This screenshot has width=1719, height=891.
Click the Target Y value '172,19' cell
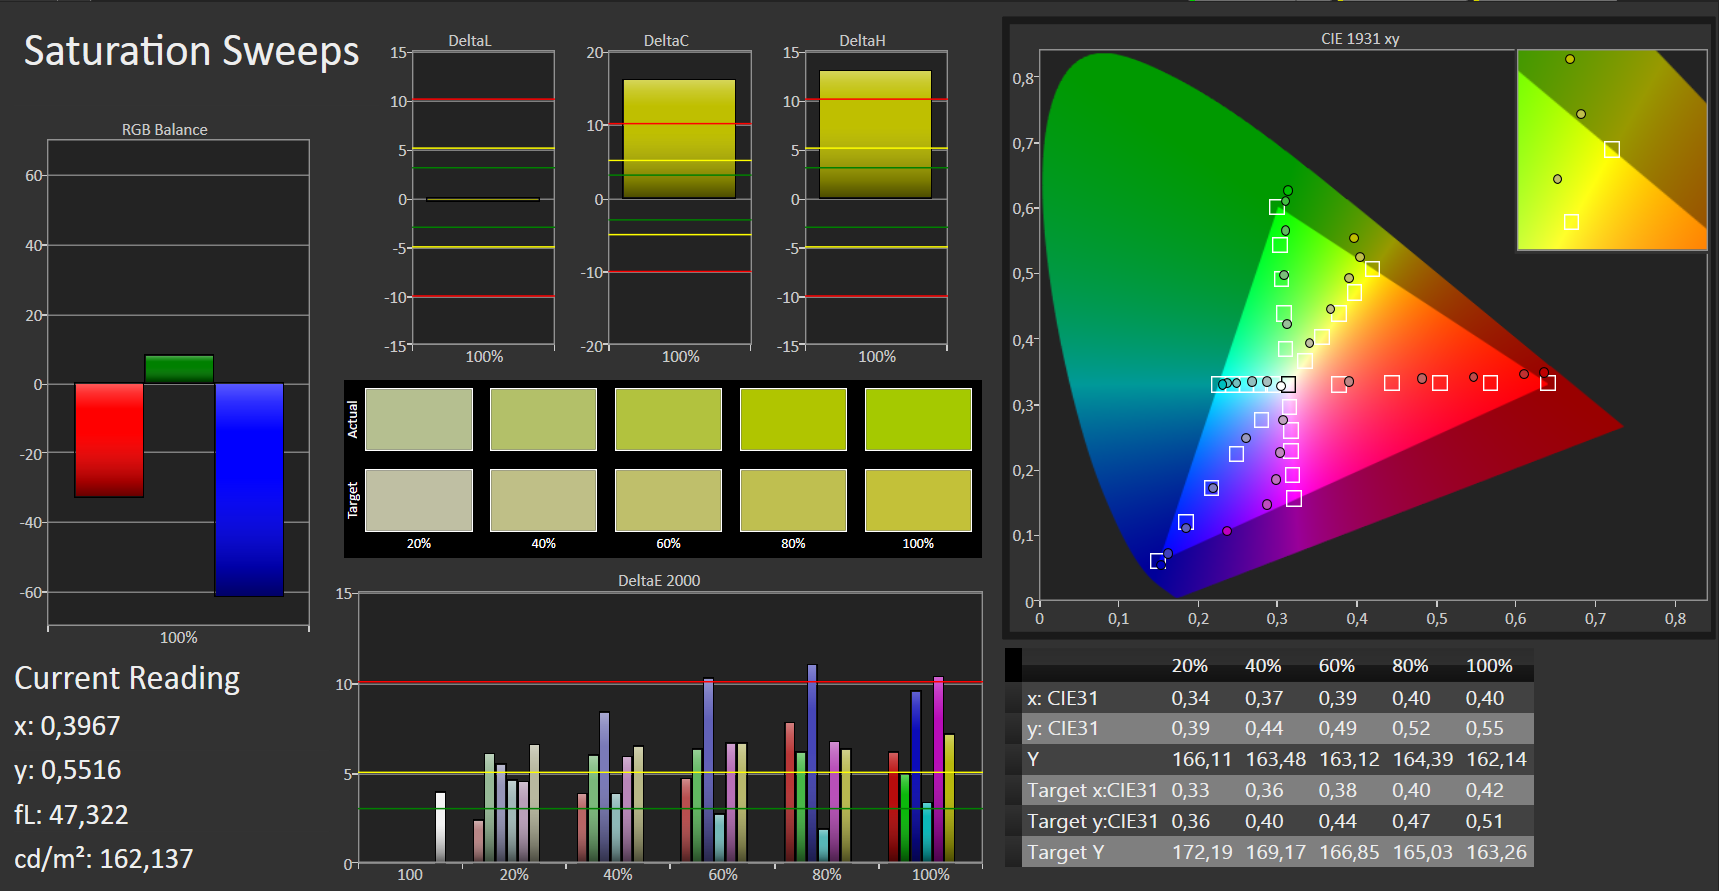(x=1202, y=852)
